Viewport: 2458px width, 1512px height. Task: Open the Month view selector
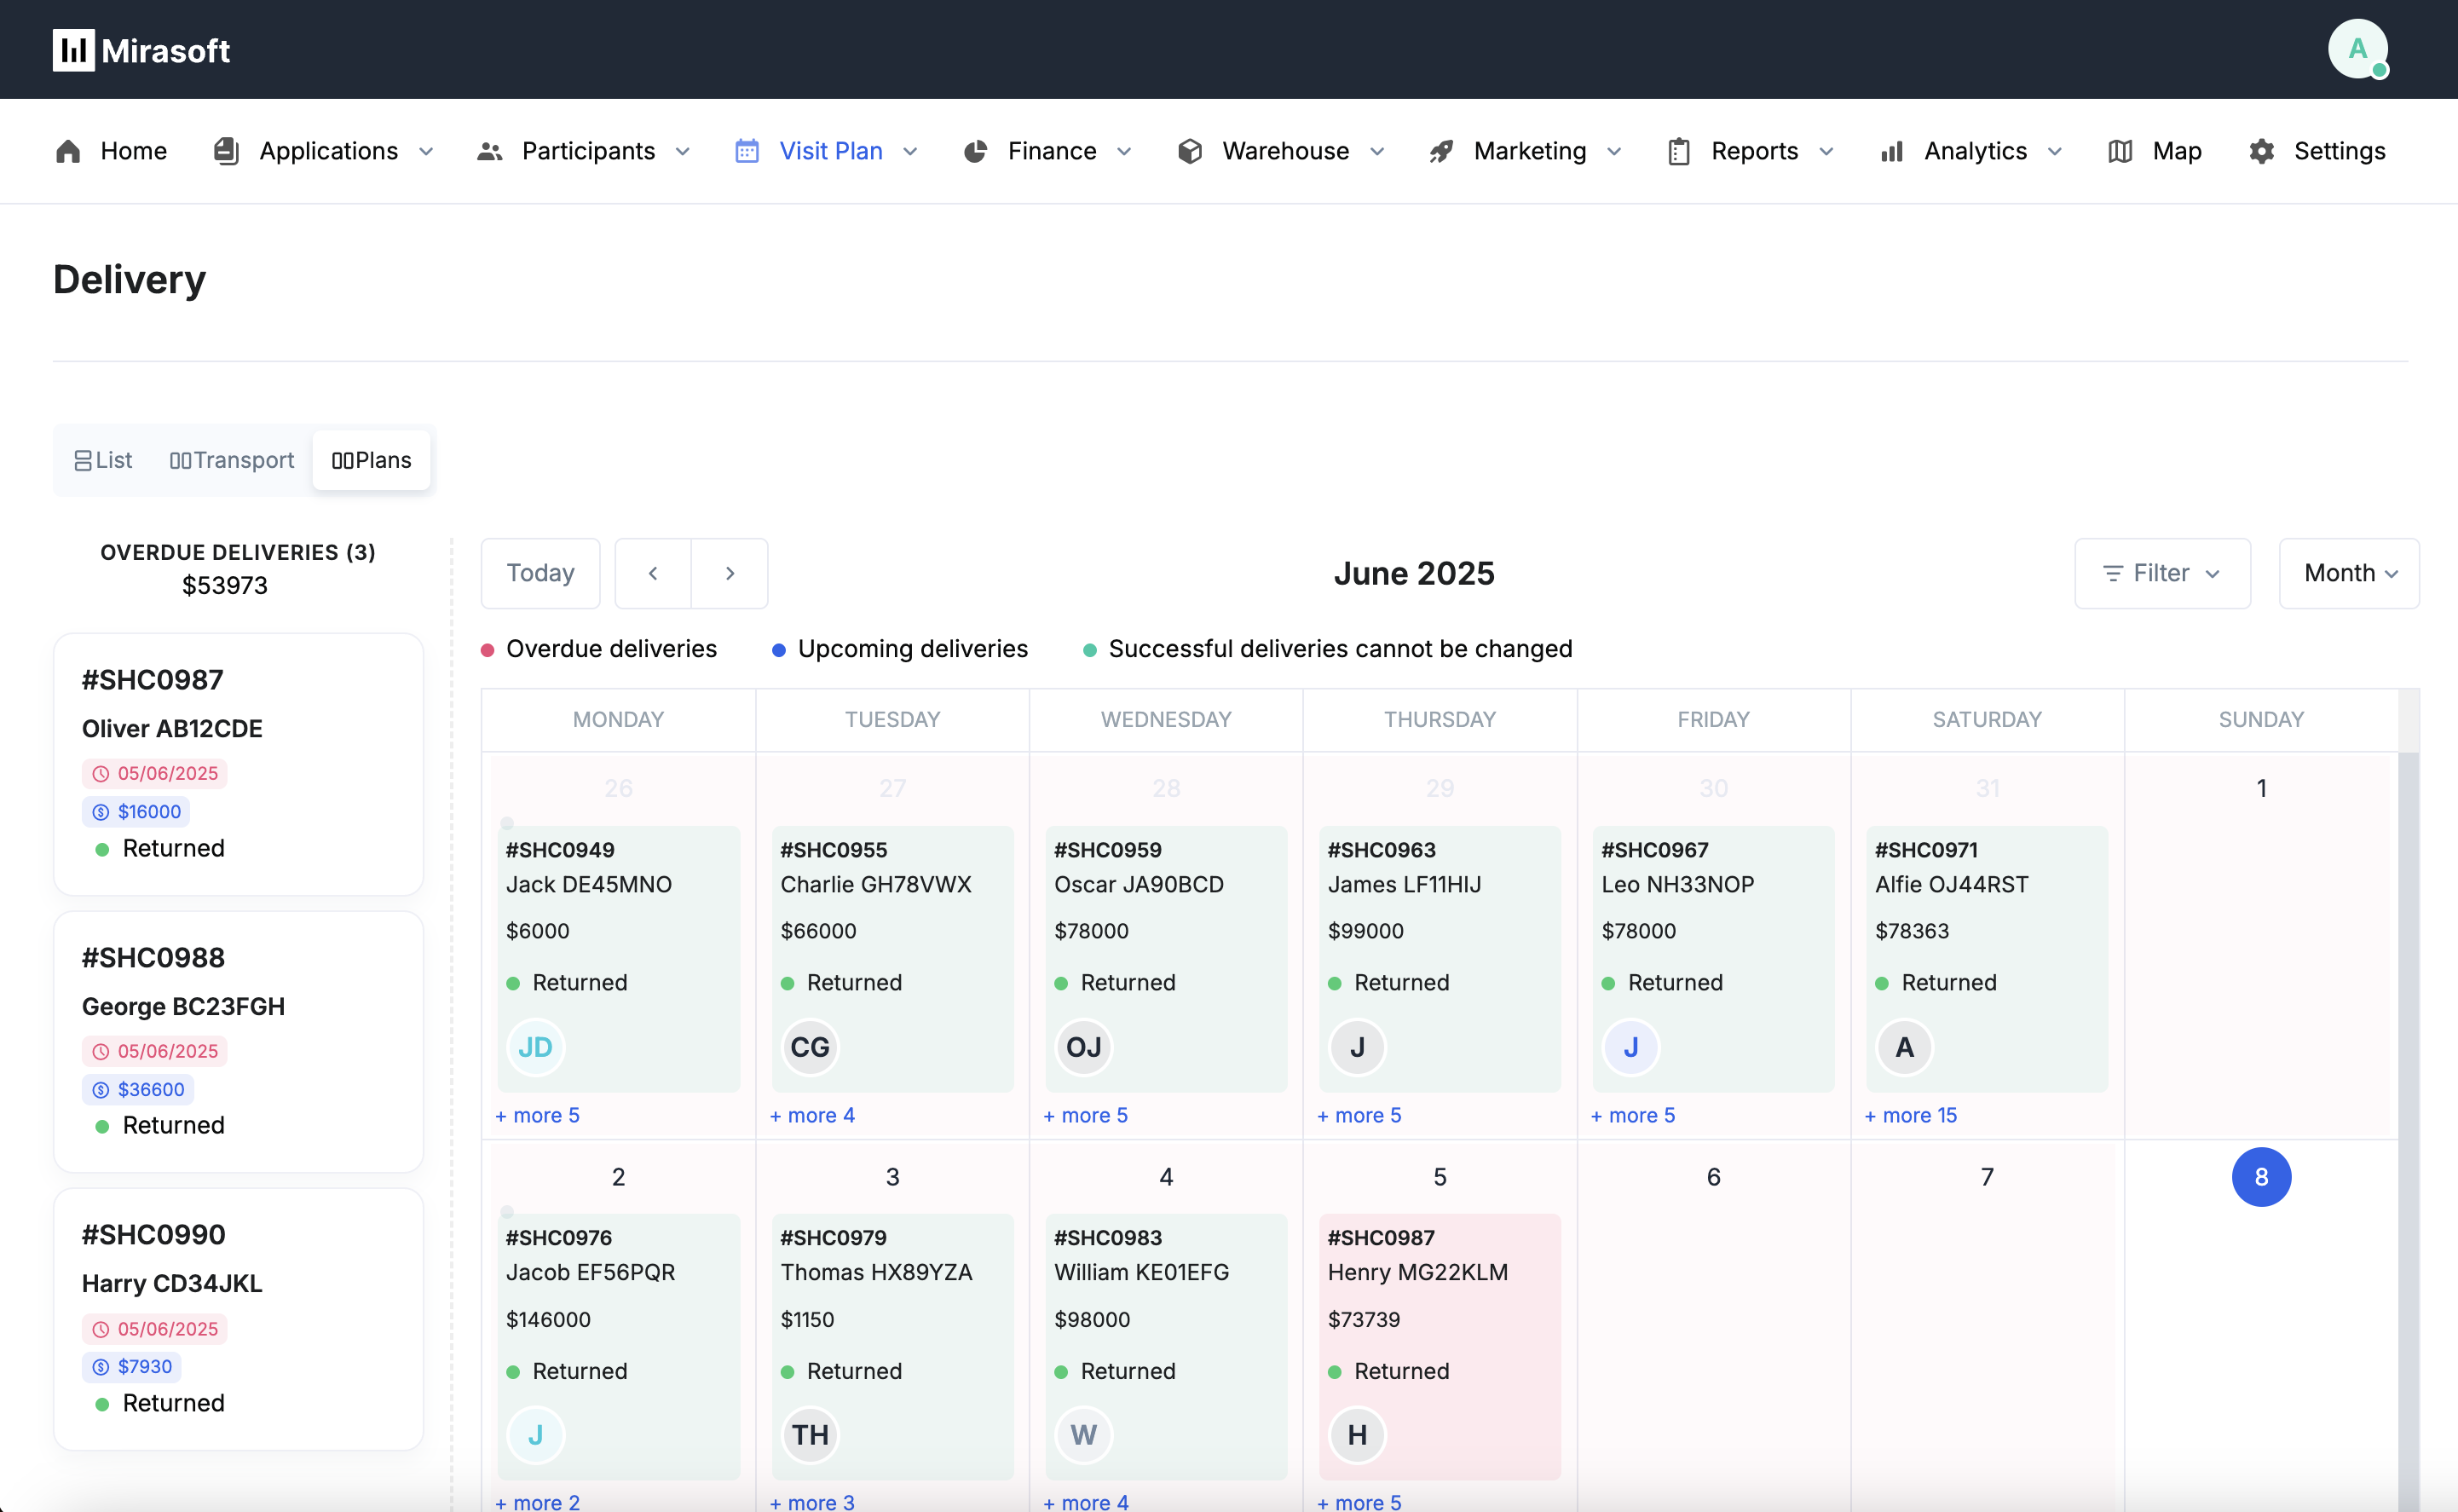2348,573
